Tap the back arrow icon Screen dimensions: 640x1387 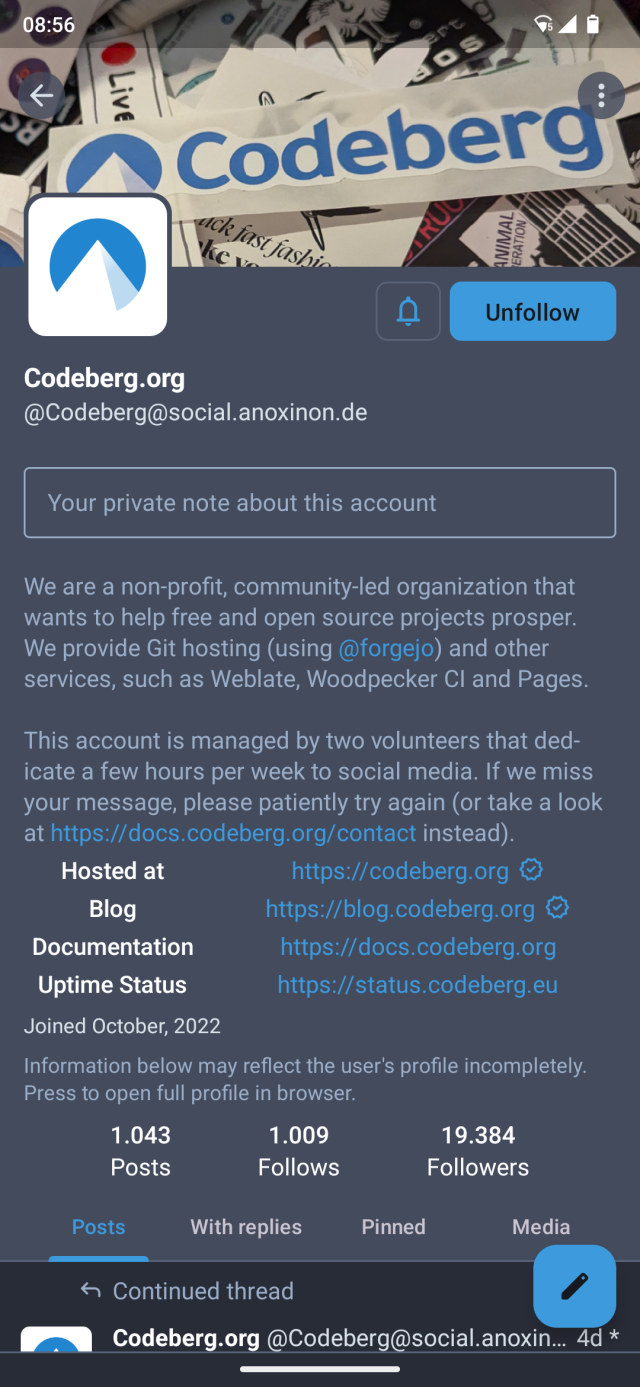click(x=42, y=96)
